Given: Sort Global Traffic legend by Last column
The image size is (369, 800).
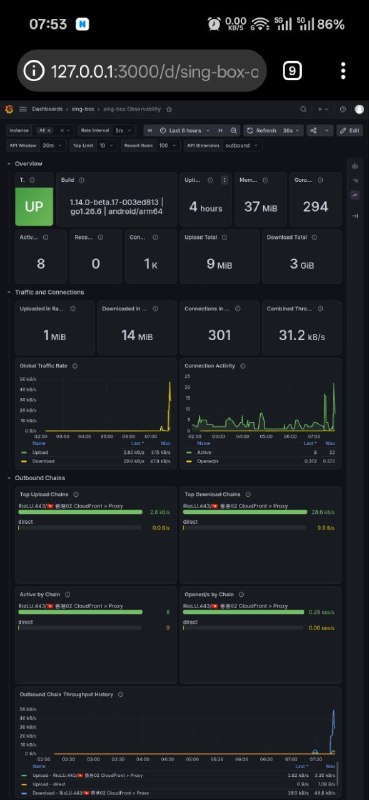Looking at the screenshot, I should coord(138,443).
